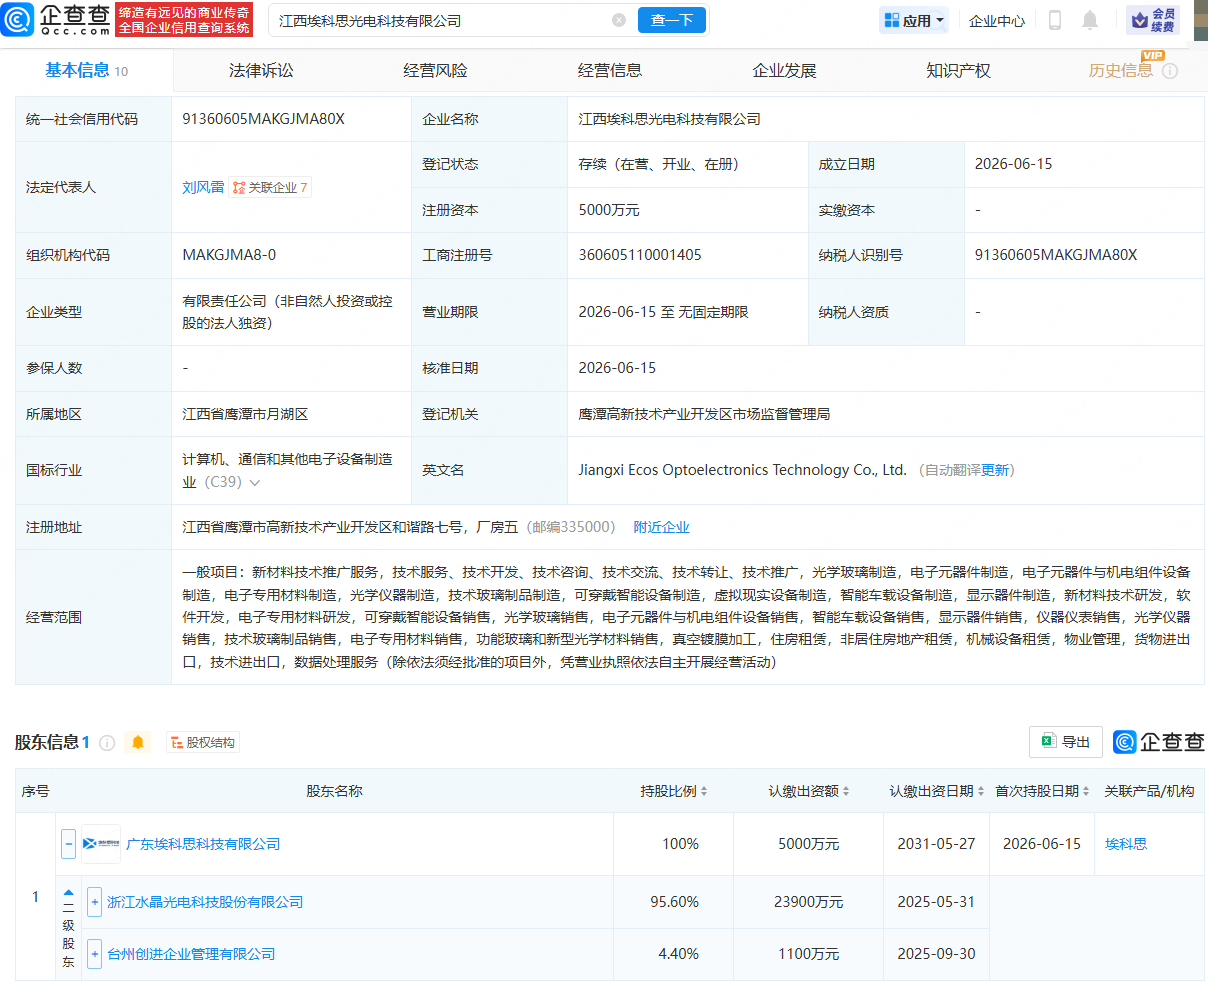The width and height of the screenshot is (1208, 983).
Task: Select the 23900万元 subscribed capital cell
Action: [809, 902]
